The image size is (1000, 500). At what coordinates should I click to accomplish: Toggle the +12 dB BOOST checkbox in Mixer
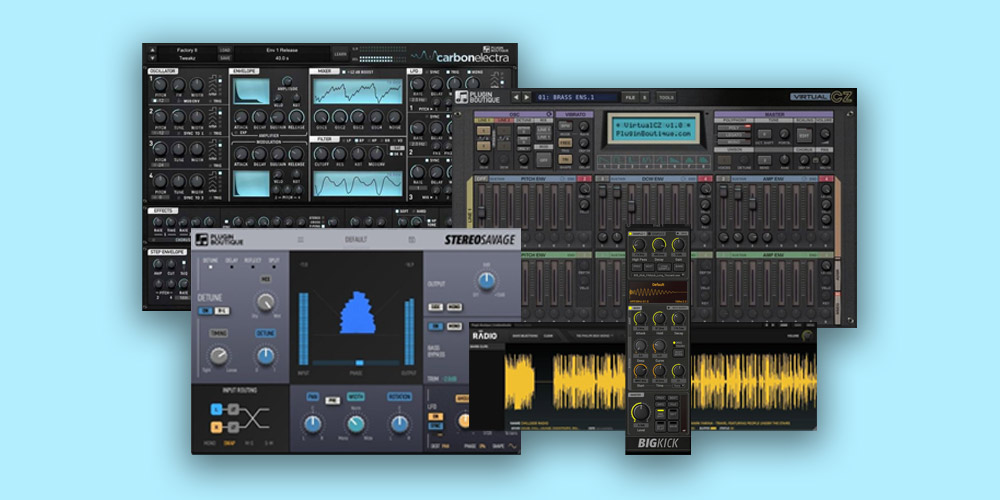tap(344, 71)
